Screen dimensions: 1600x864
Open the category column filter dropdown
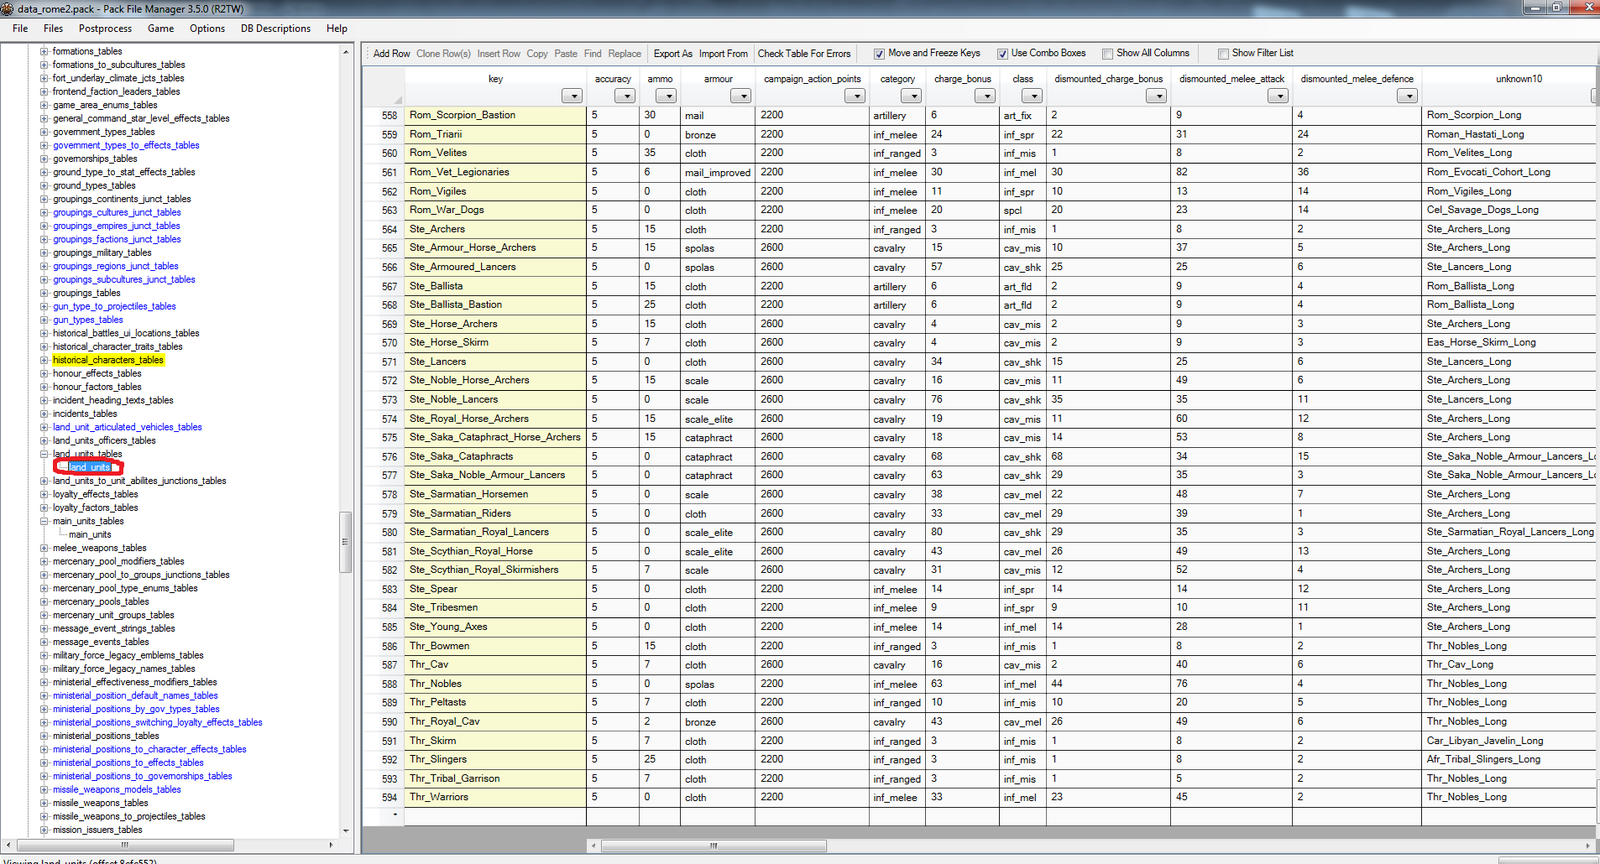911,96
